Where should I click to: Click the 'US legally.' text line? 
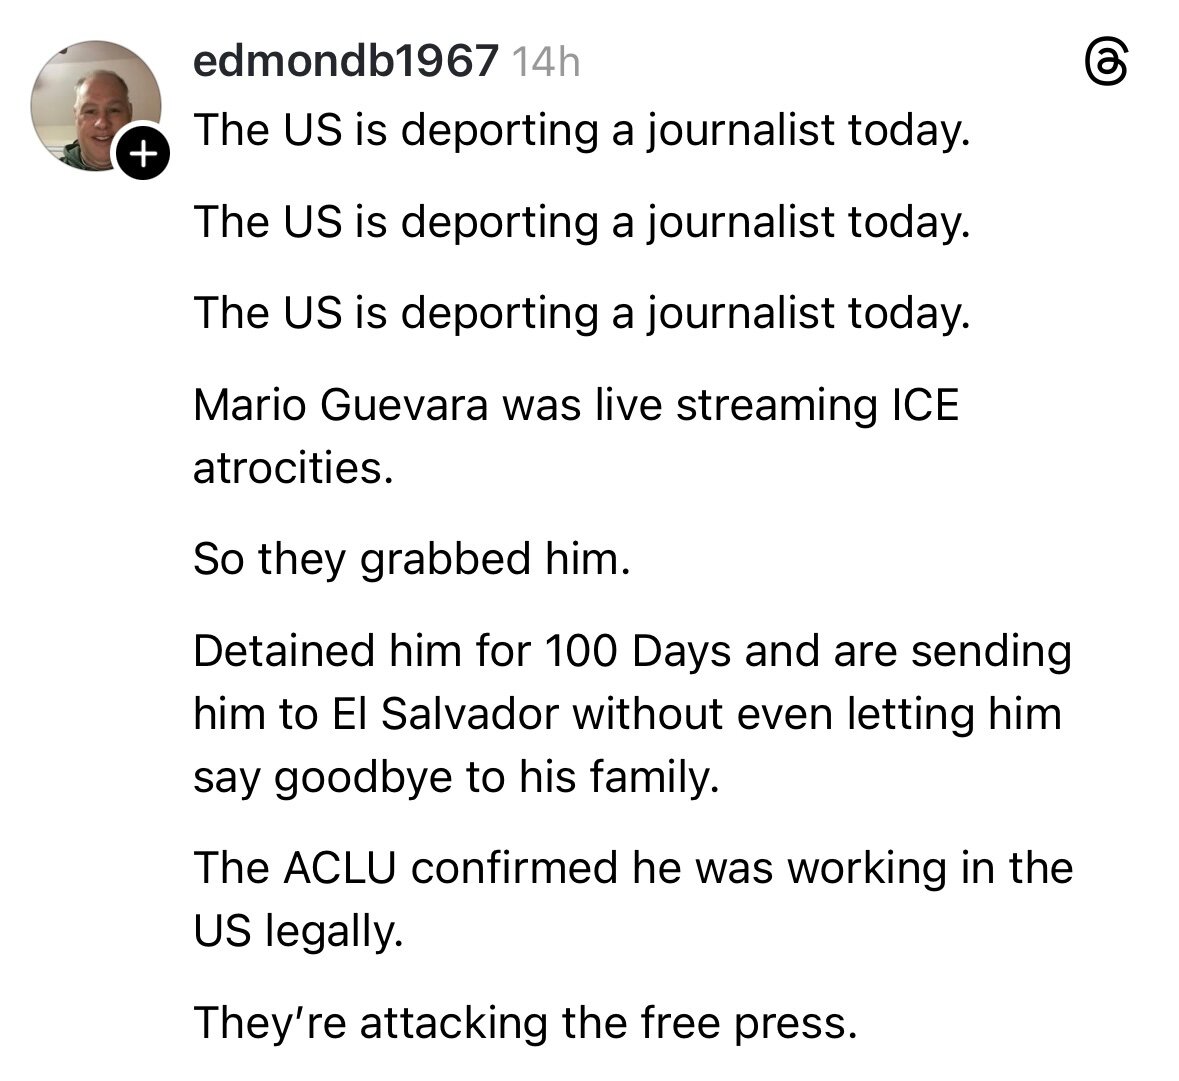297,931
